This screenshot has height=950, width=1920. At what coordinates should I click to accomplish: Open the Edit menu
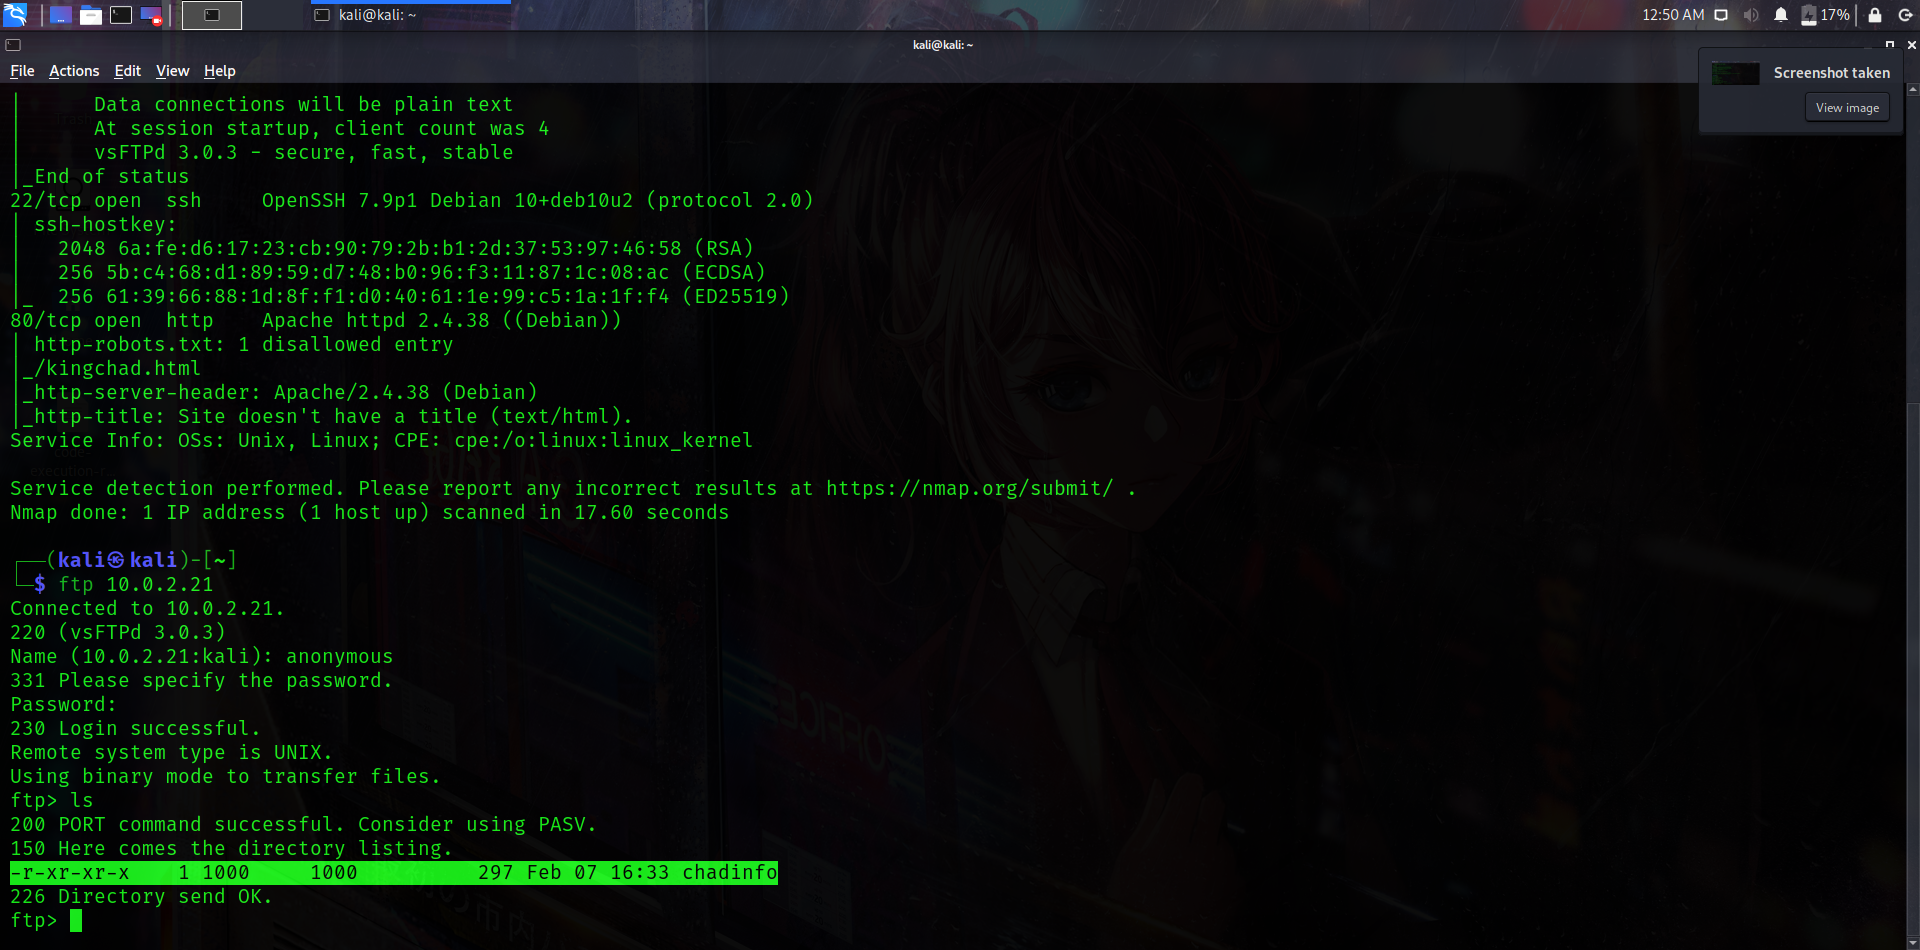pyautogui.click(x=128, y=71)
